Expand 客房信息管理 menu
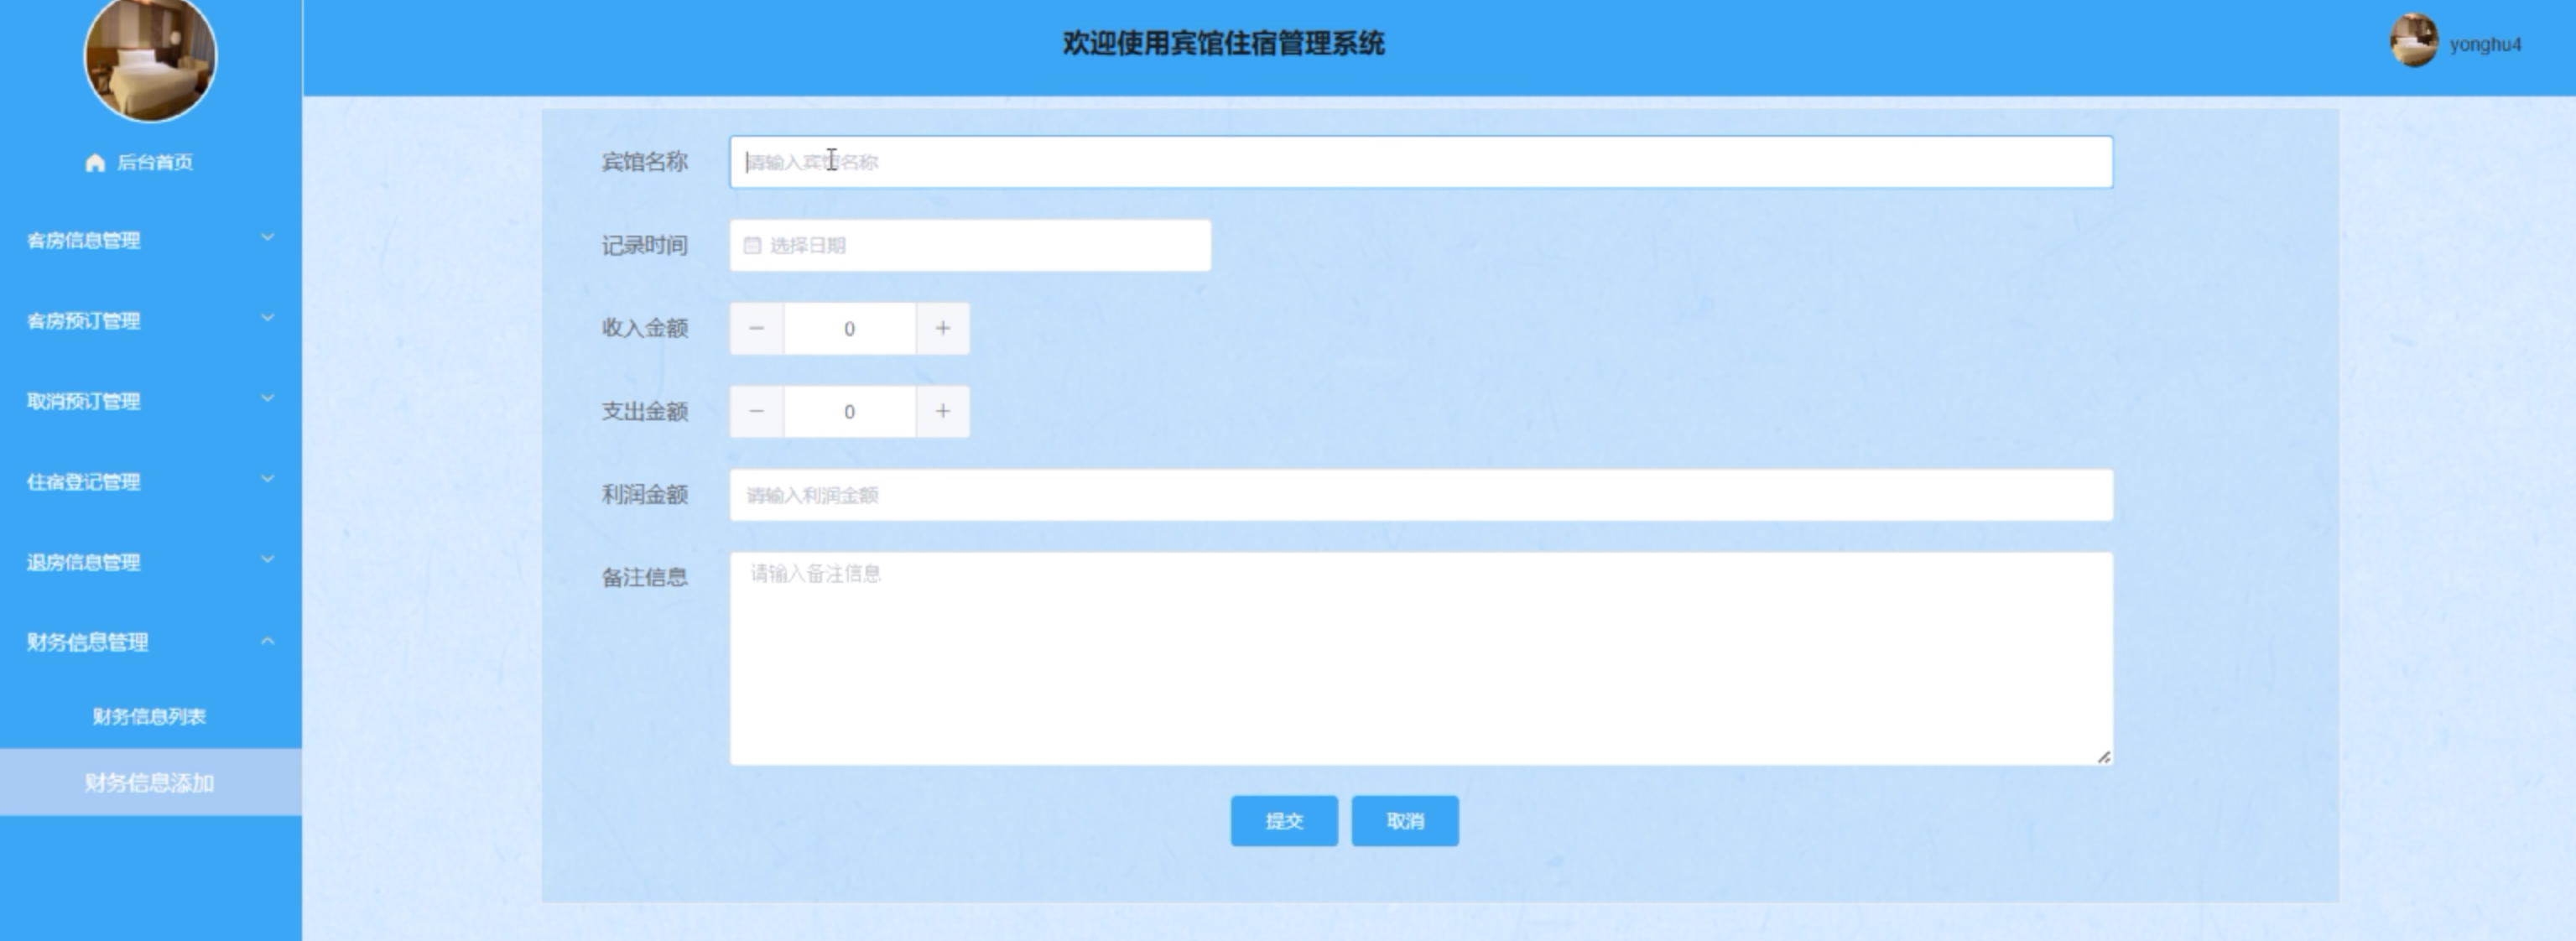2576x941 pixels. [150, 240]
